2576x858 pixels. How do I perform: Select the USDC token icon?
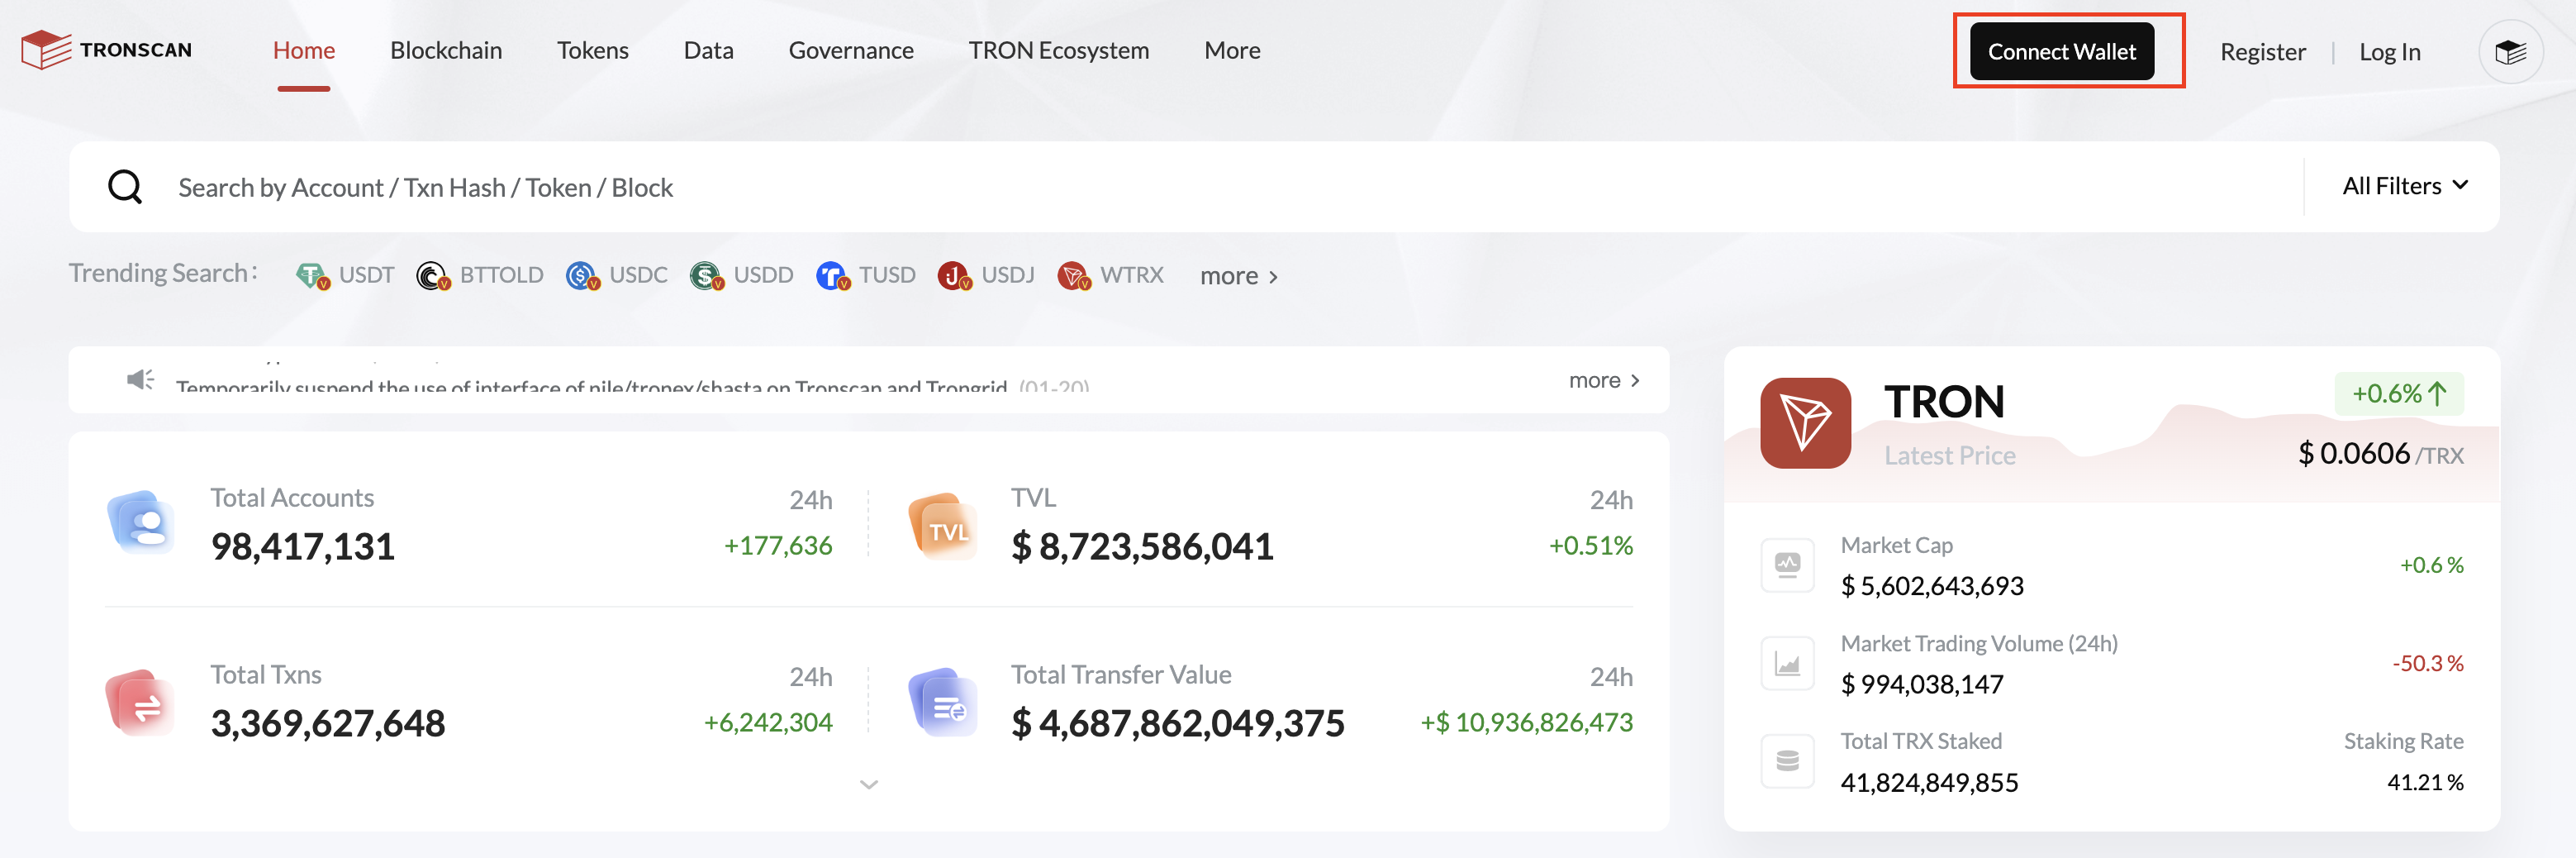pyautogui.click(x=582, y=275)
